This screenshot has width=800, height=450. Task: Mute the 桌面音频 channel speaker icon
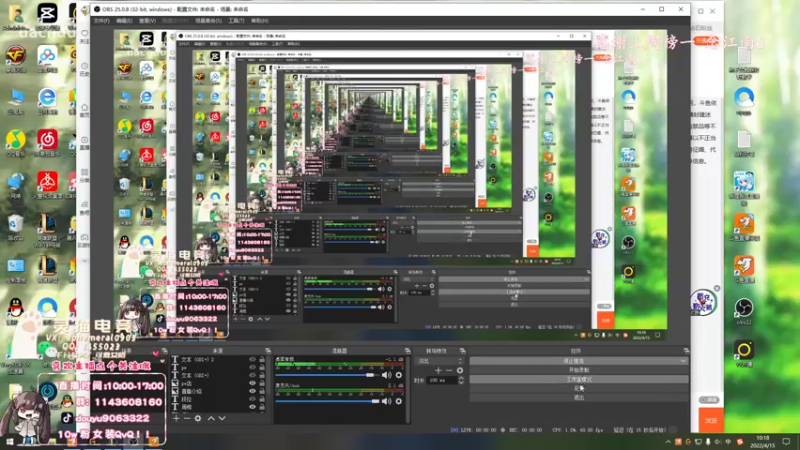(387, 375)
